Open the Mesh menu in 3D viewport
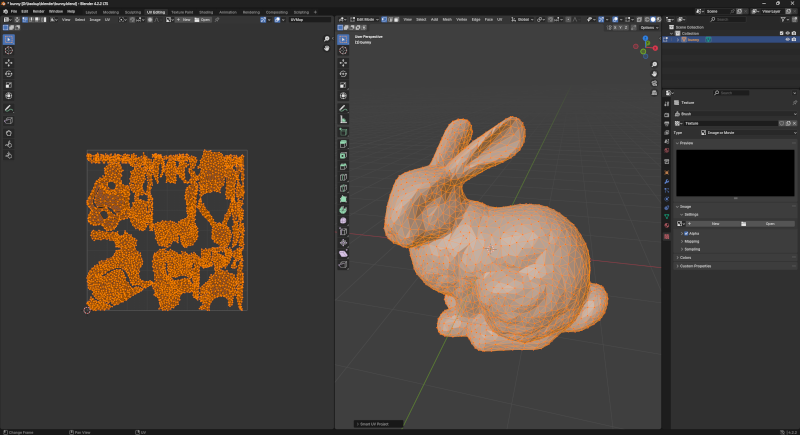This screenshot has height=435, width=800. (447, 19)
